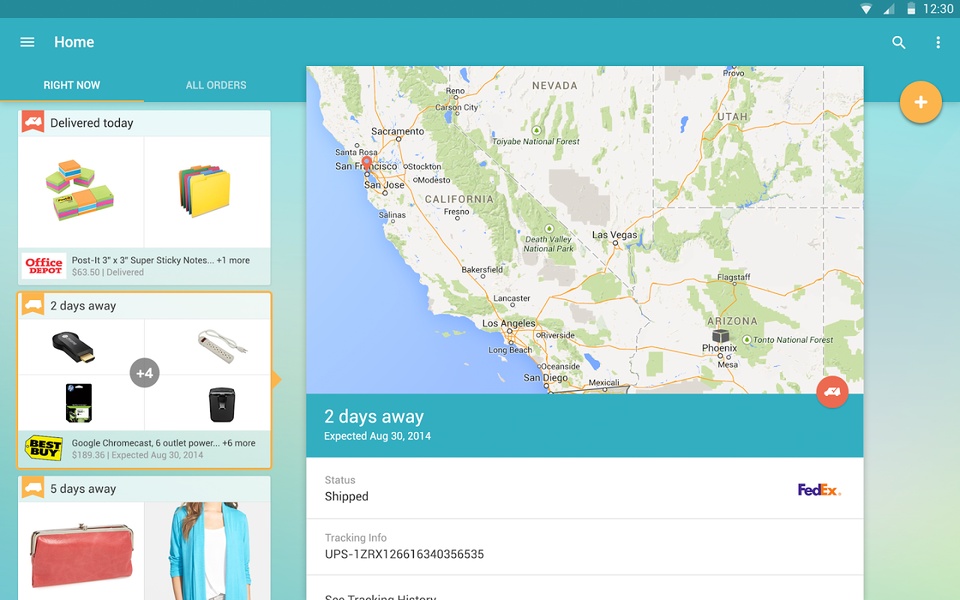Open the three-dot overflow menu
This screenshot has width=960, height=600.
click(938, 42)
